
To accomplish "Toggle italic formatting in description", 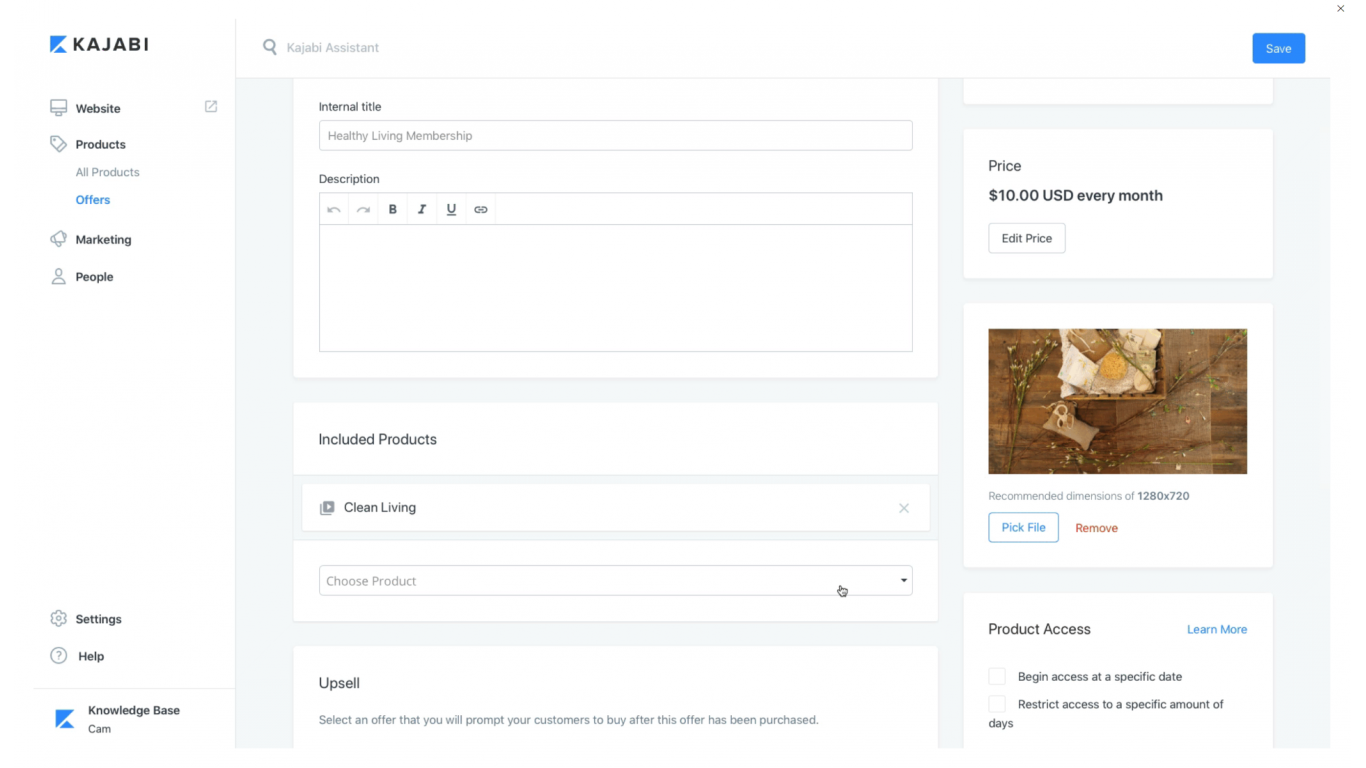I will pyautogui.click(x=422, y=209).
